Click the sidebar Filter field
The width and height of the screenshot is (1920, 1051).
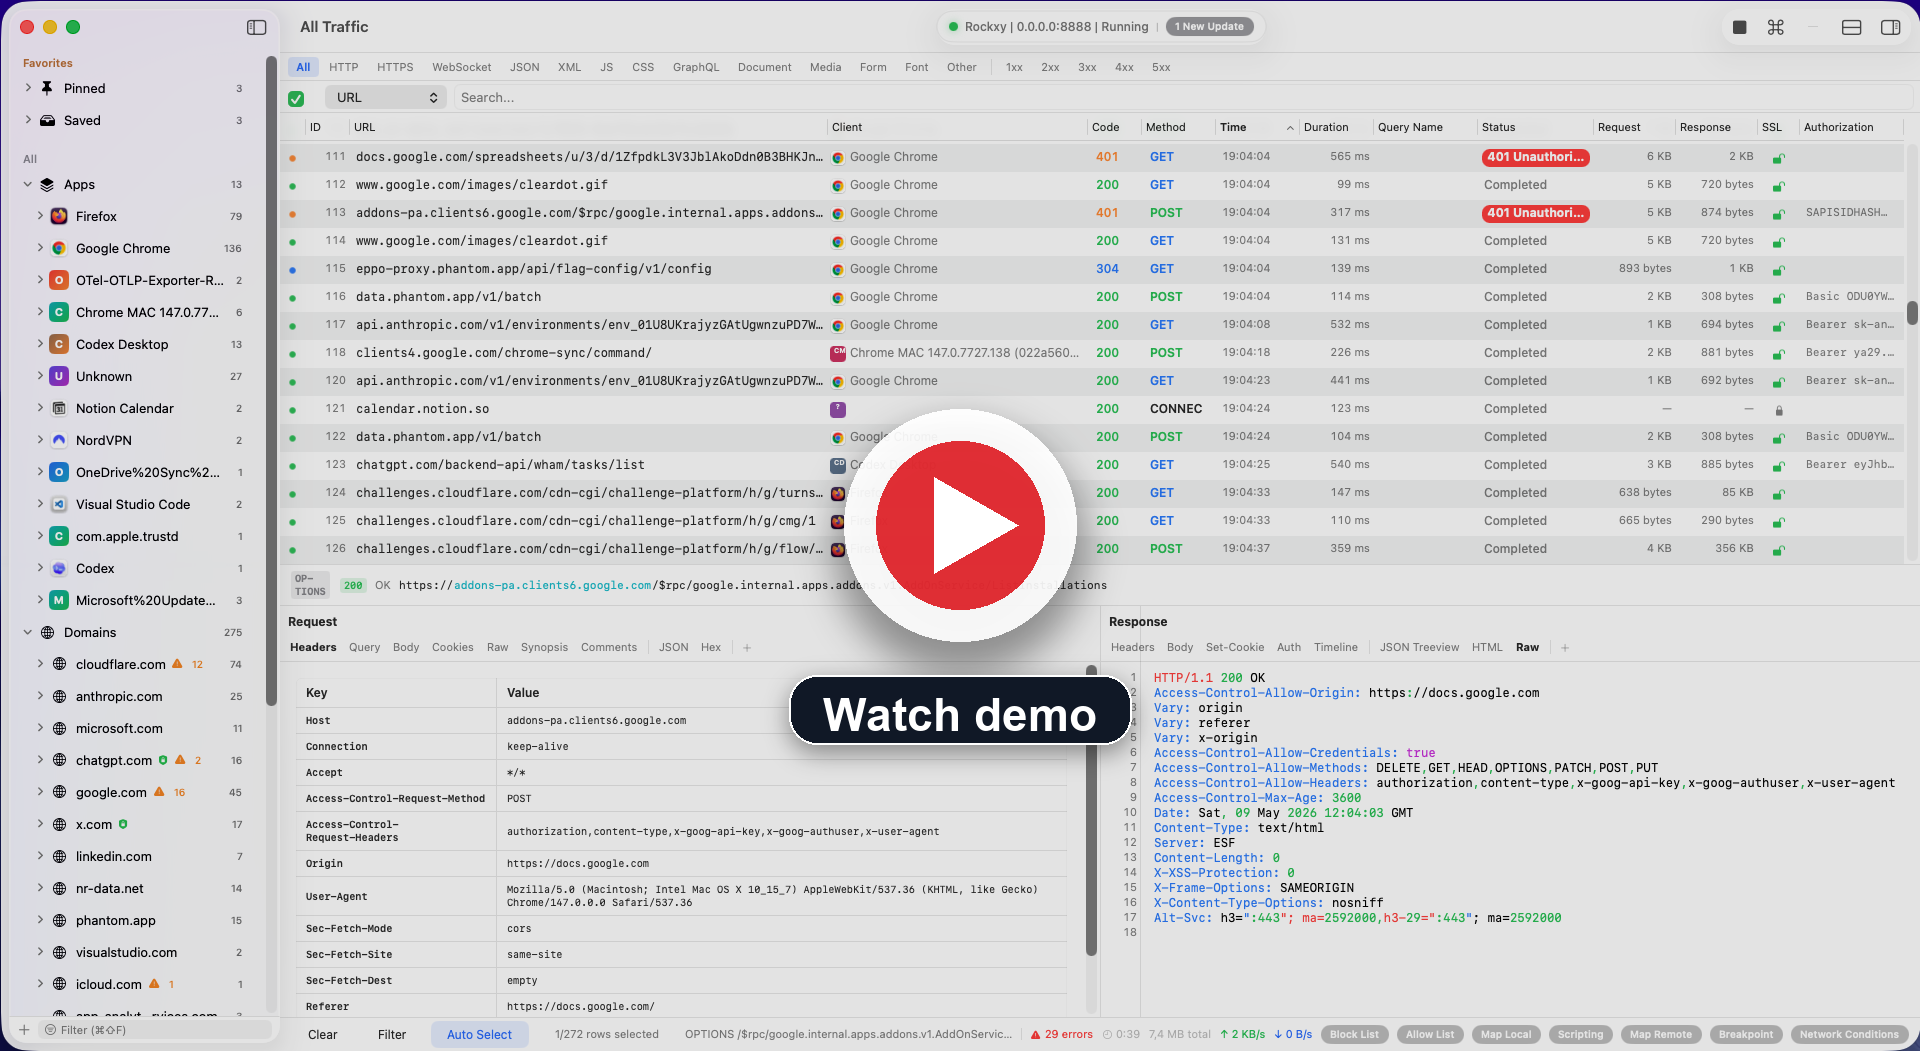(155, 1030)
